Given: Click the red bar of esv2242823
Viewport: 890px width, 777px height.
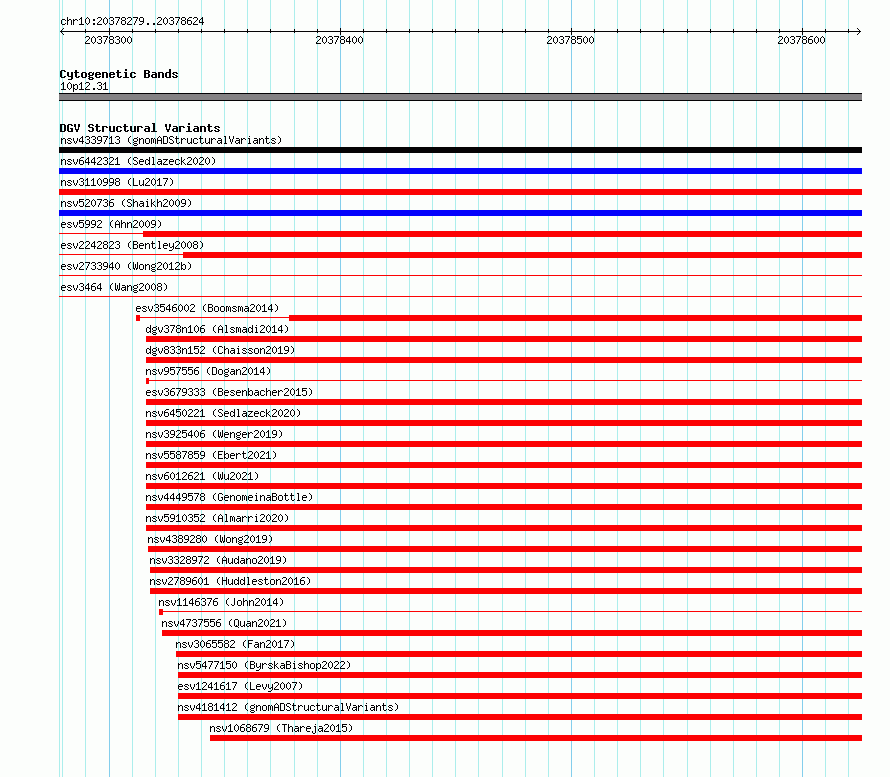Looking at the screenshot, I should pyautogui.click(x=522, y=255).
